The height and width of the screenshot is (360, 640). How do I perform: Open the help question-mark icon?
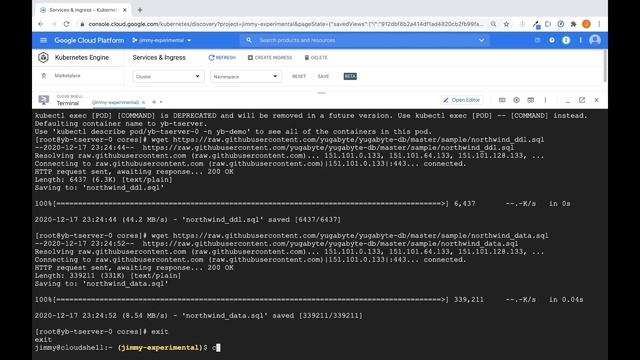pyautogui.click(x=552, y=40)
